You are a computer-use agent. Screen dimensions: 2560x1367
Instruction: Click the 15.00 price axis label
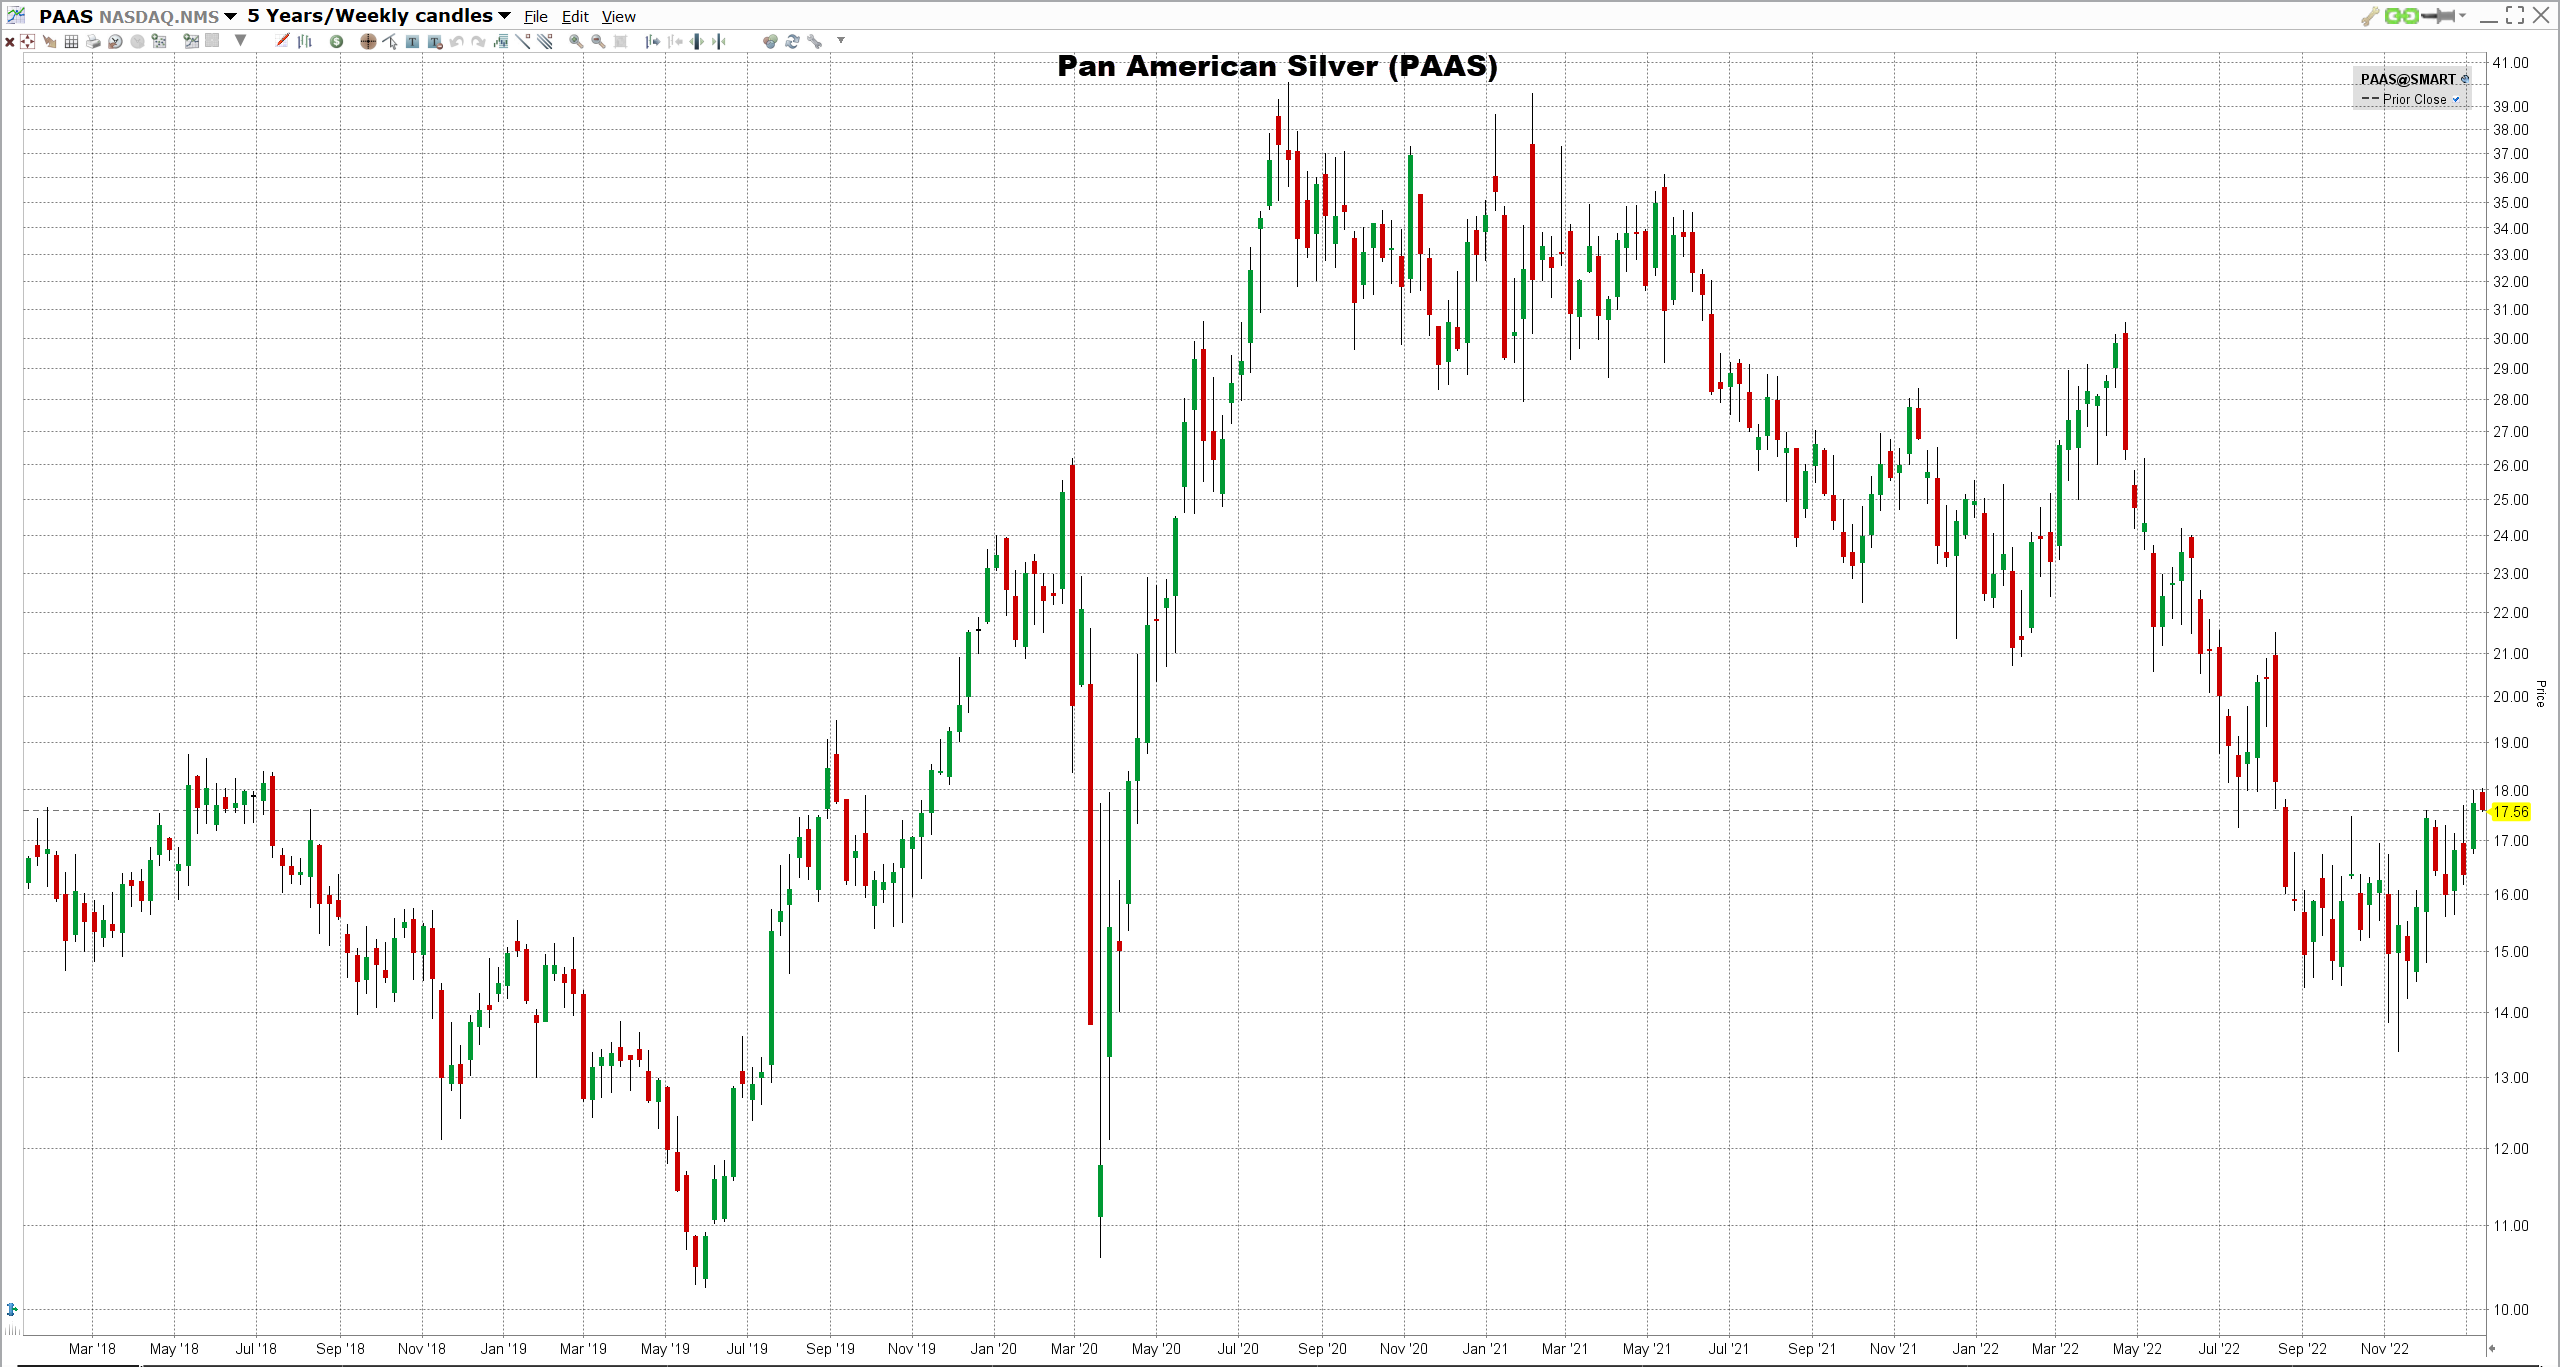tap(2510, 952)
